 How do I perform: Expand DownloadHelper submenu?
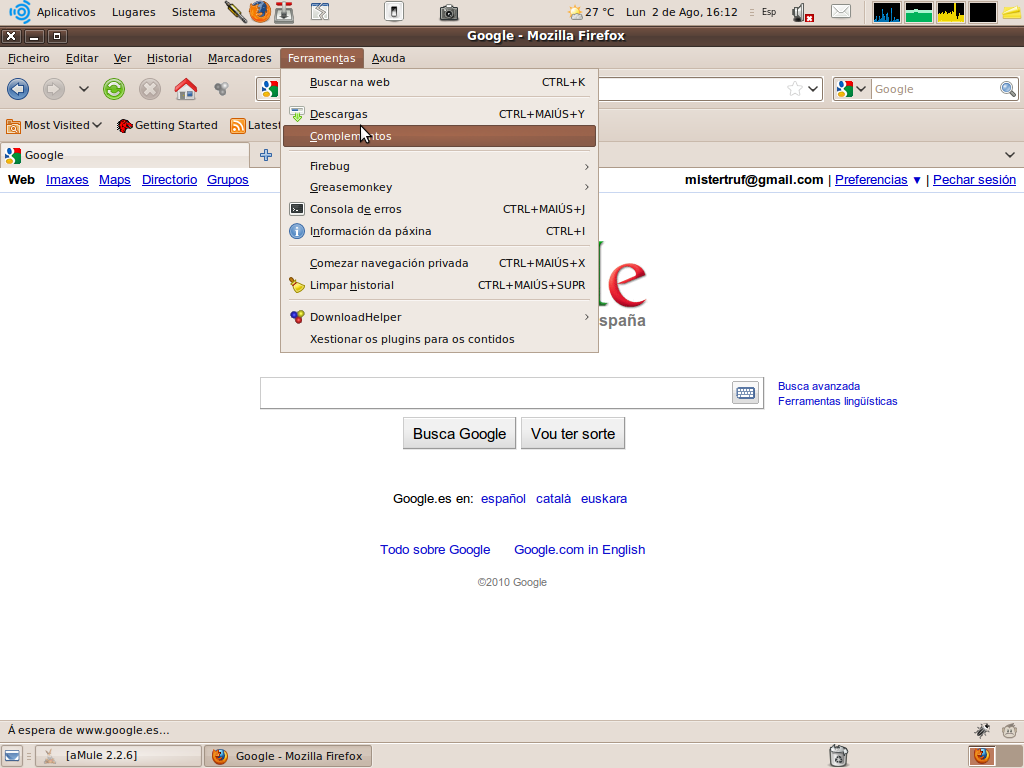[440, 317]
